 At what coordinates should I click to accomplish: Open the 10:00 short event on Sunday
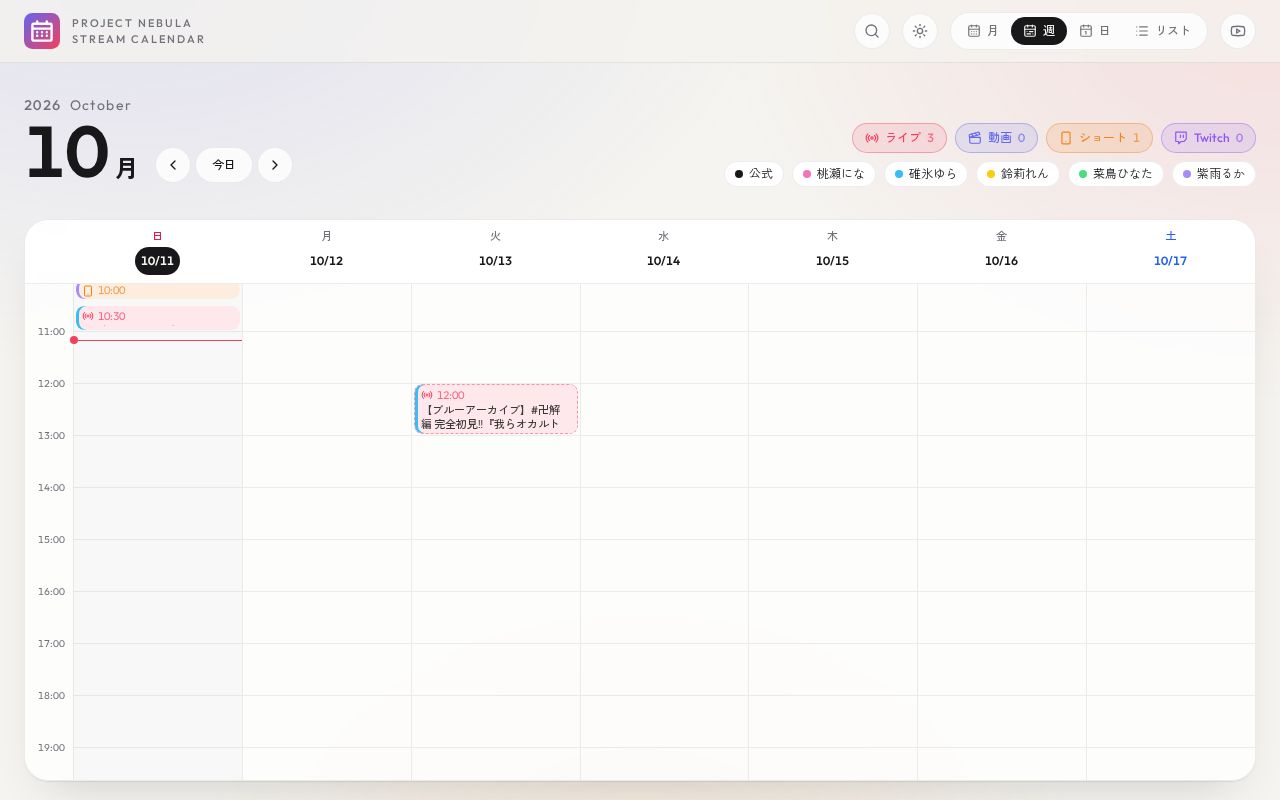point(158,291)
